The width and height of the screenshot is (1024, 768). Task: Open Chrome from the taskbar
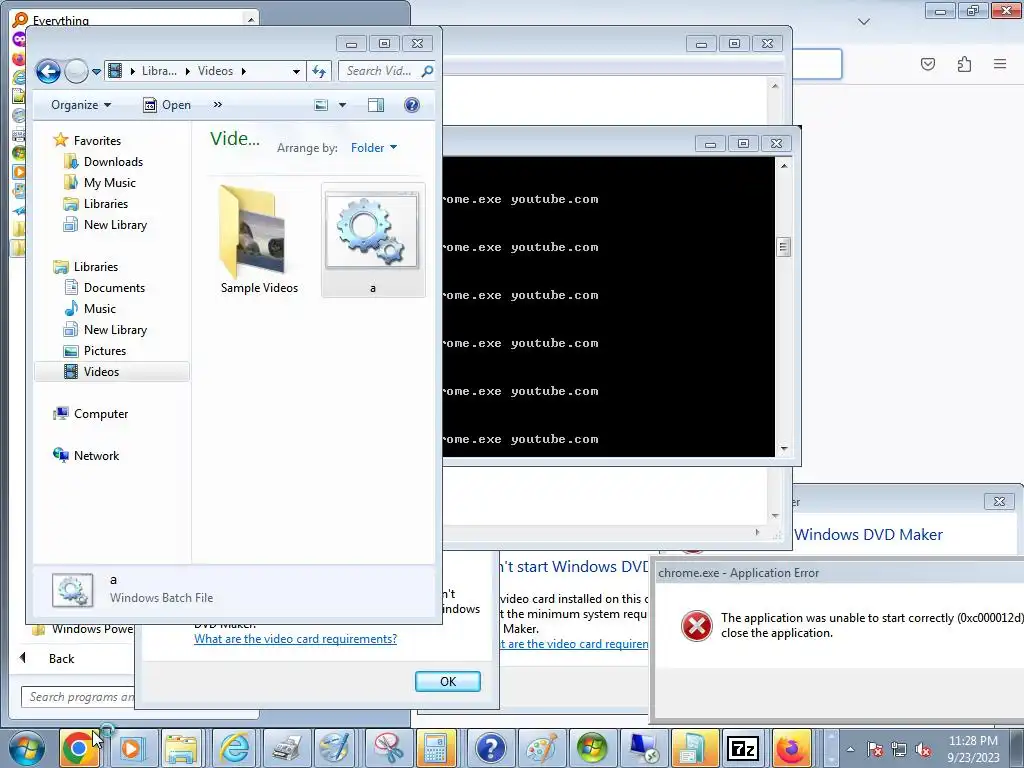(78, 748)
